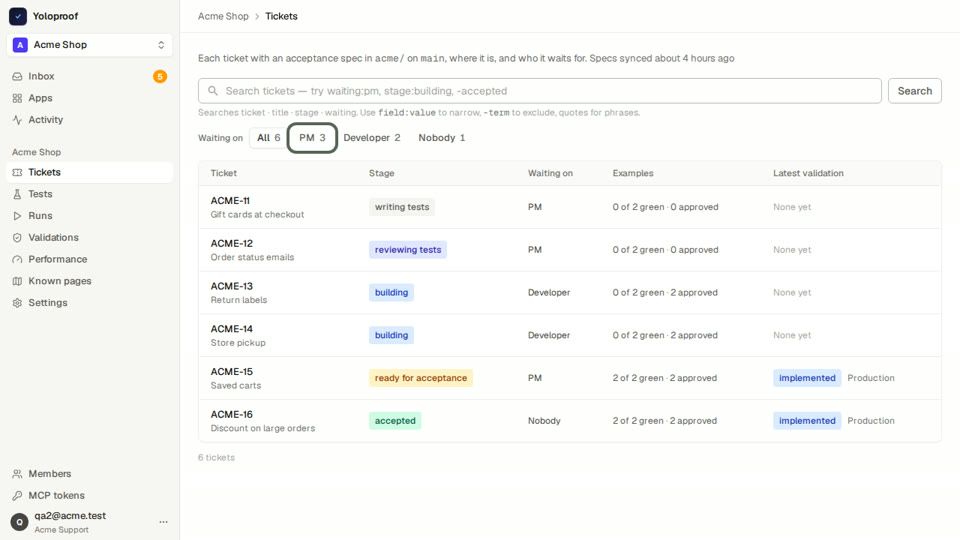Image resolution: width=960 pixels, height=540 pixels.
Task: Click 'Discount on large orders' ticket title
Action: (x=263, y=429)
